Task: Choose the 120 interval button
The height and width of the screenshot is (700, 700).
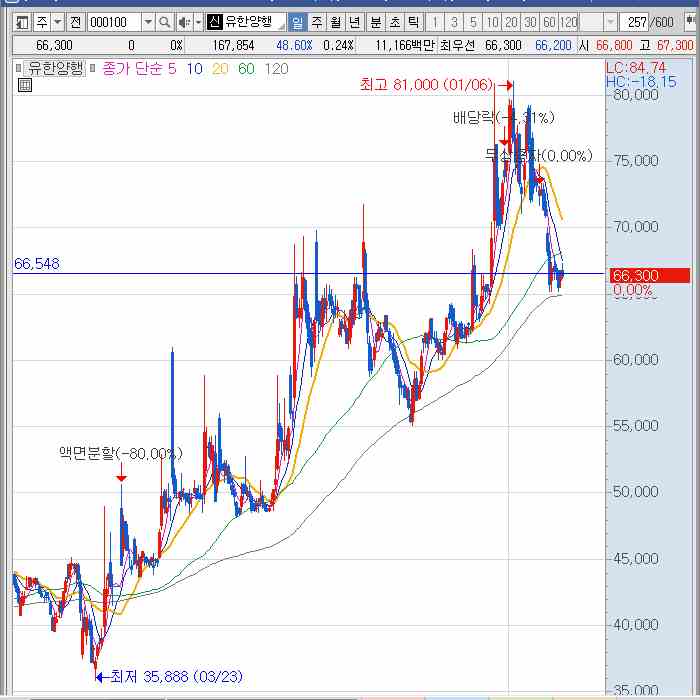Action: (568, 22)
